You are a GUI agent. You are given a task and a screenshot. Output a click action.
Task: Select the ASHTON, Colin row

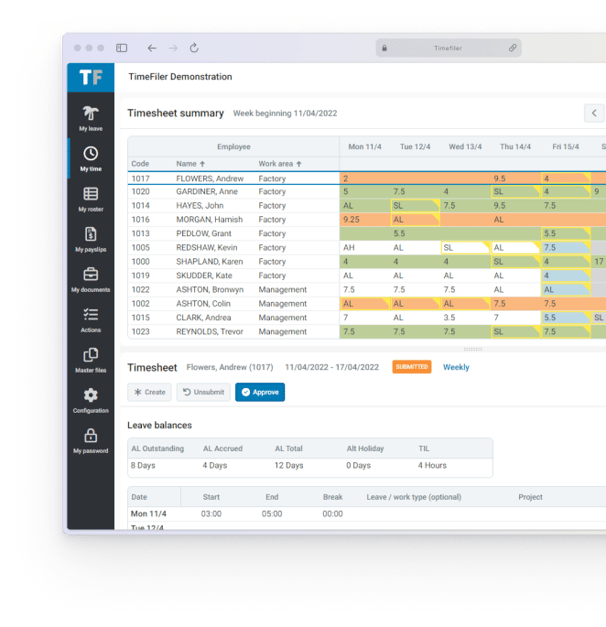click(367, 304)
